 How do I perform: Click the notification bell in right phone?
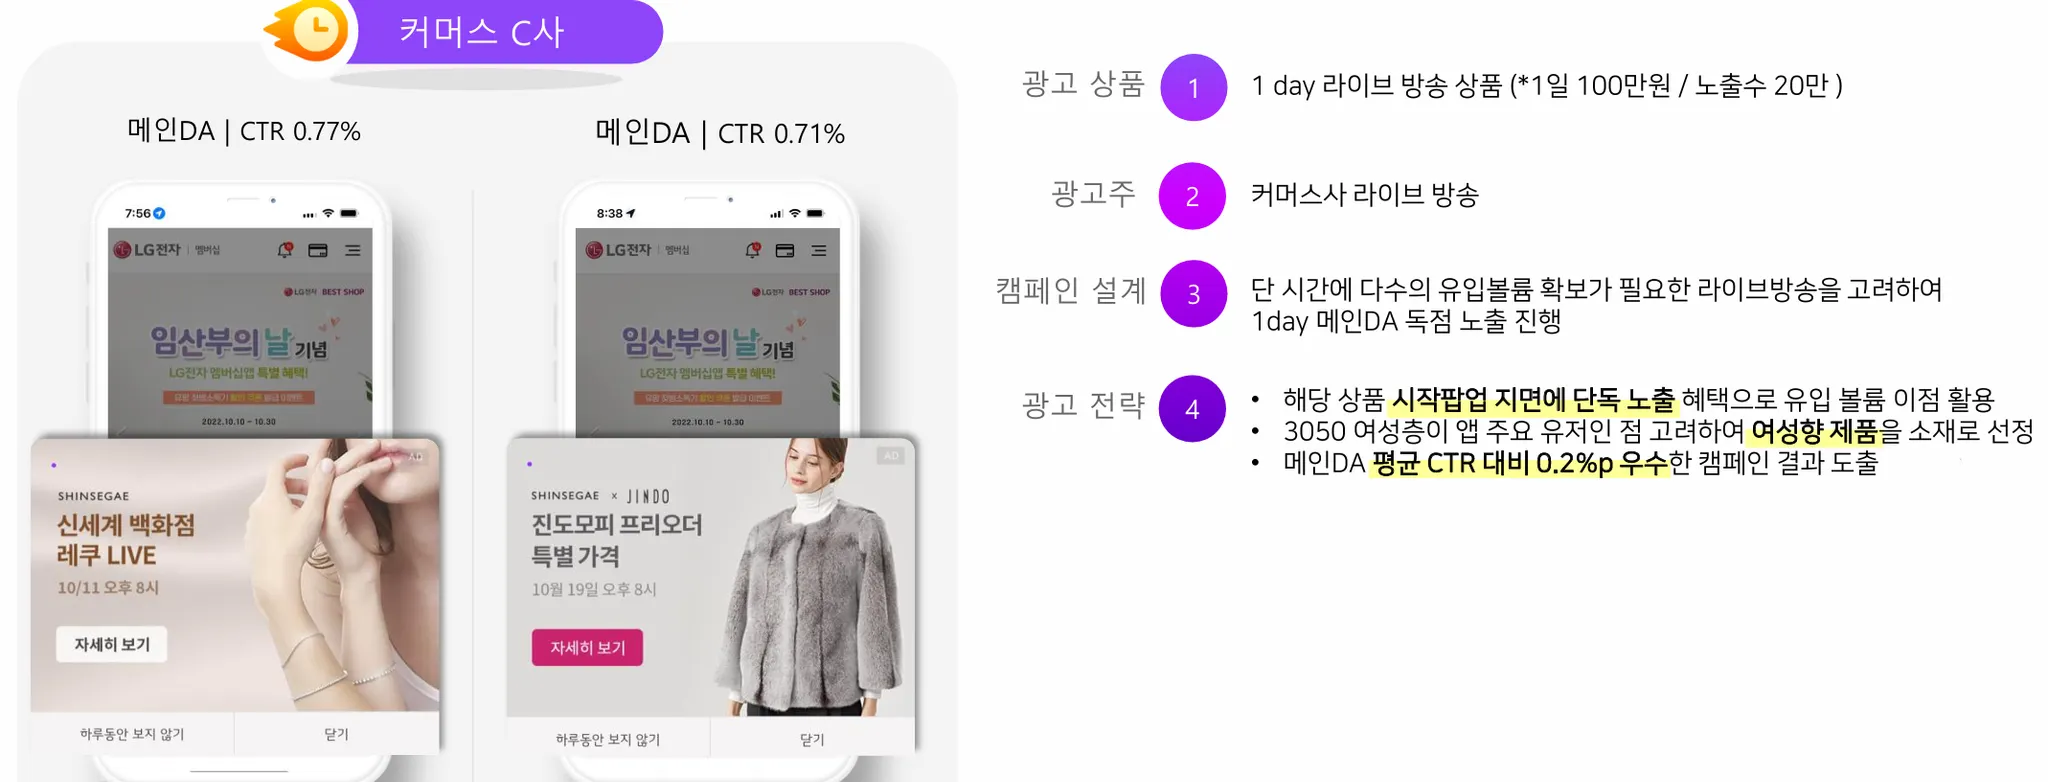(x=753, y=250)
